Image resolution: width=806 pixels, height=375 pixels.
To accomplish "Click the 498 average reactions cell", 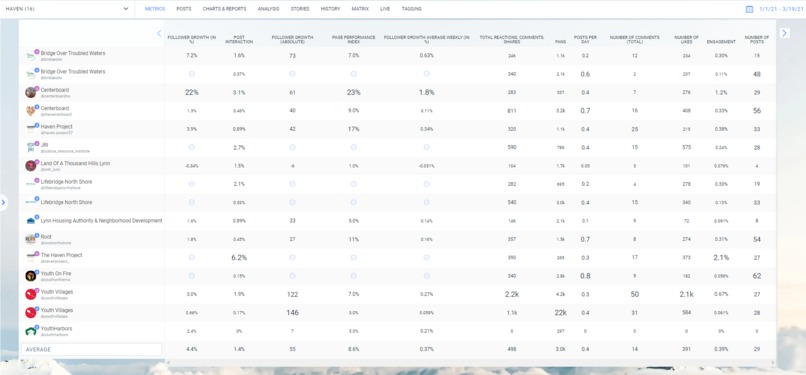I will tap(511, 349).
